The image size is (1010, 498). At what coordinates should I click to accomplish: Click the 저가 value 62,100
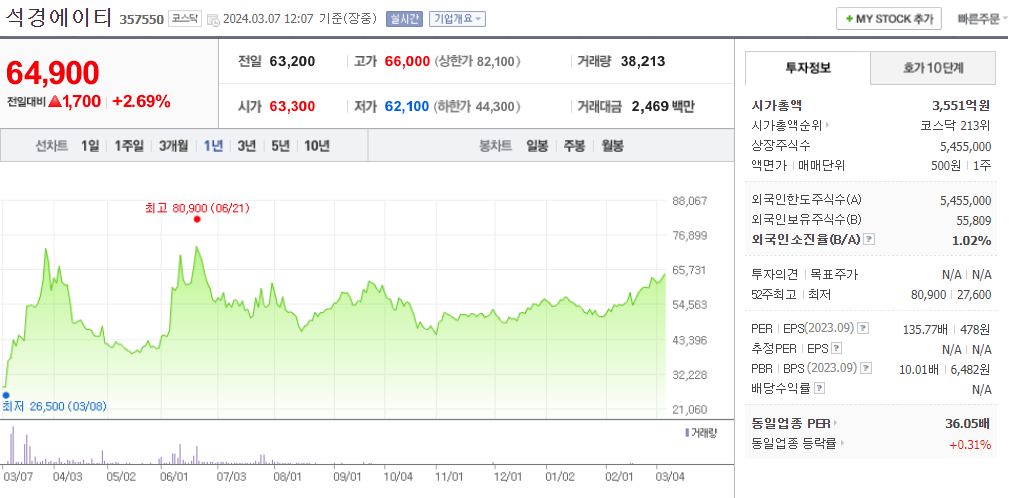coord(407,106)
